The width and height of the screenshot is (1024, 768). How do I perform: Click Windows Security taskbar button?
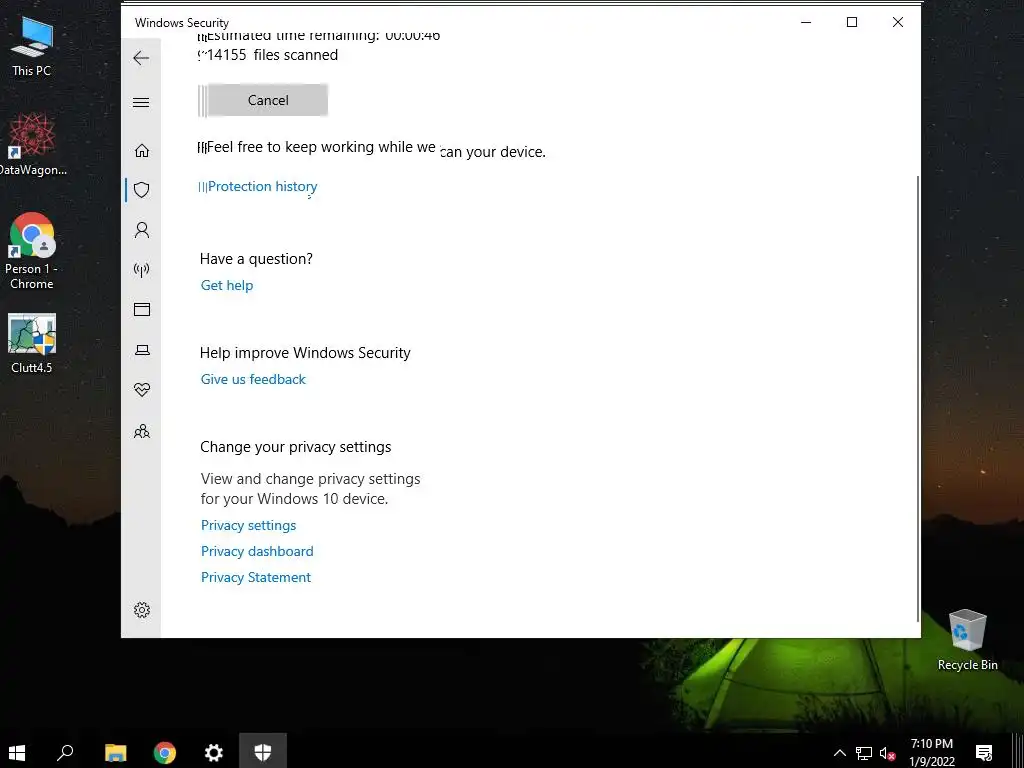263,752
